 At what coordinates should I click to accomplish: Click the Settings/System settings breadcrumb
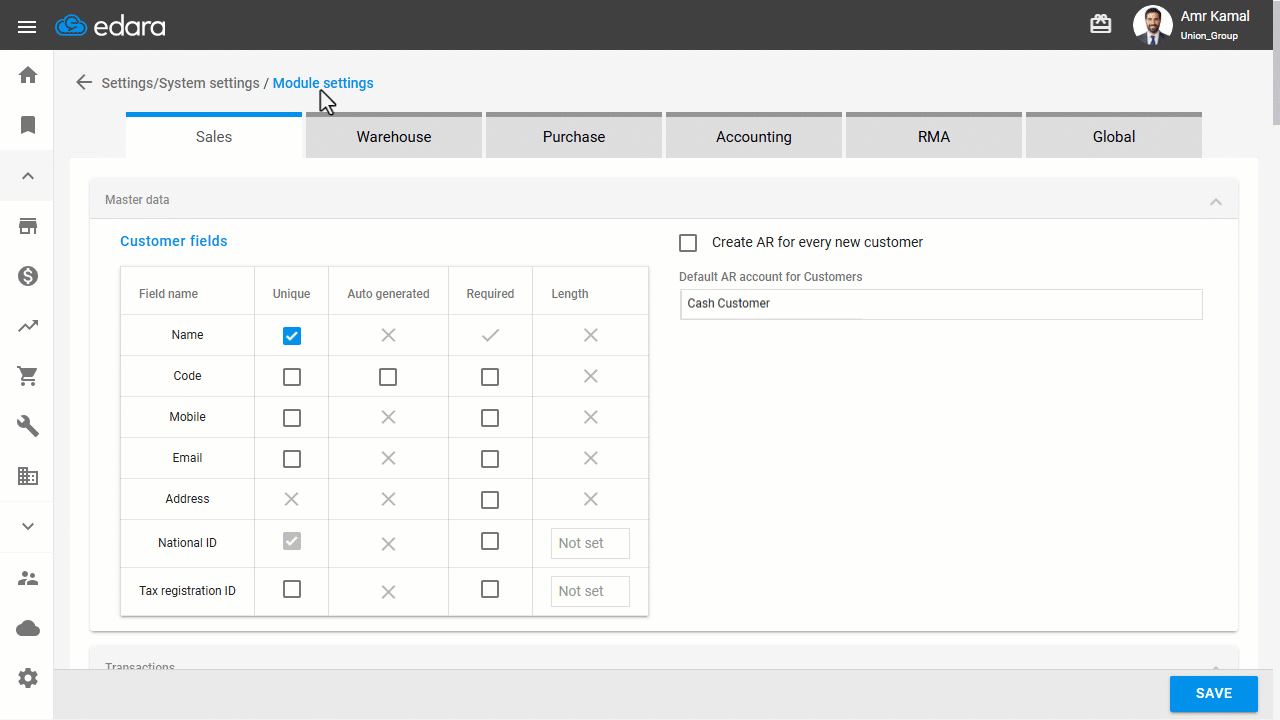tap(180, 83)
